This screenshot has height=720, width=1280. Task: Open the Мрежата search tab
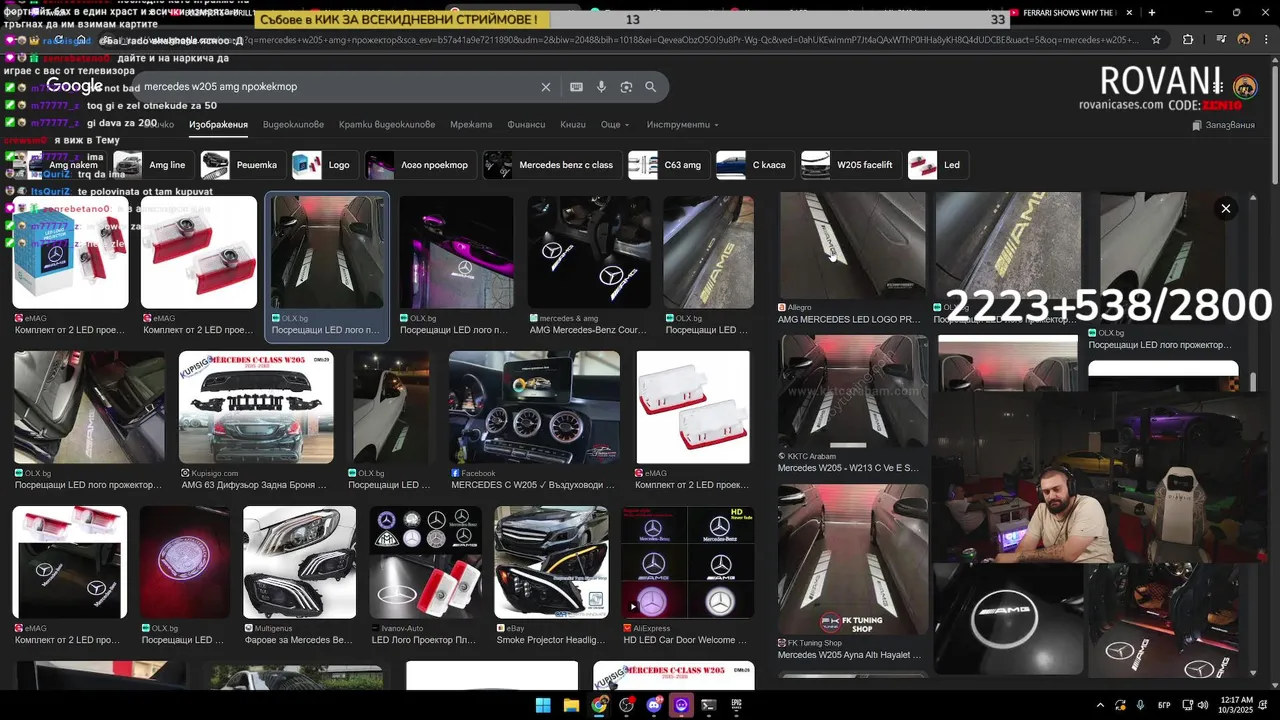[x=471, y=125]
